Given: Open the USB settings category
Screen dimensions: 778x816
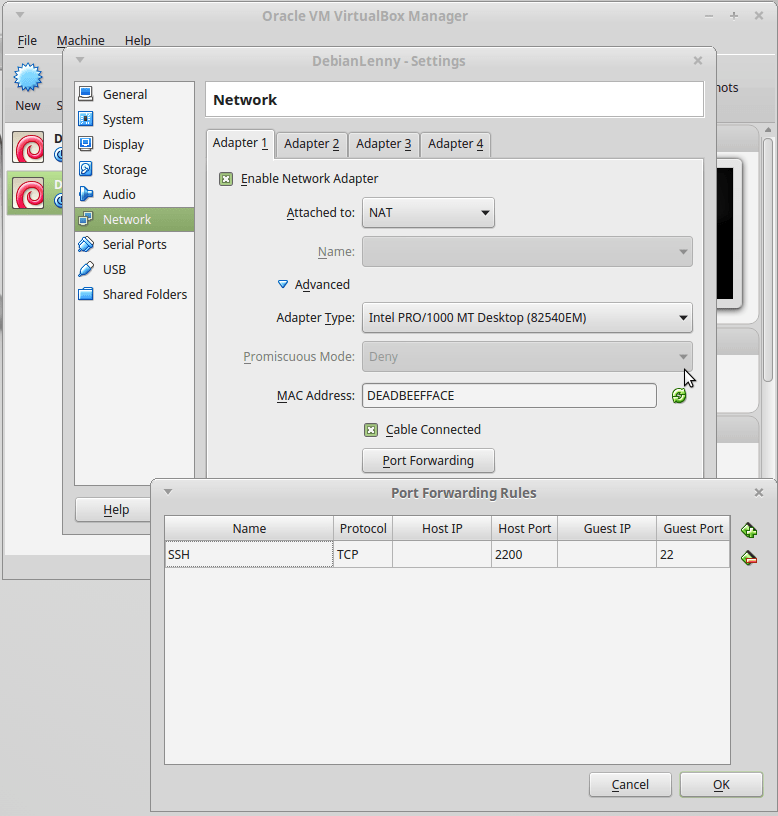Looking at the screenshot, I should coord(134,269).
